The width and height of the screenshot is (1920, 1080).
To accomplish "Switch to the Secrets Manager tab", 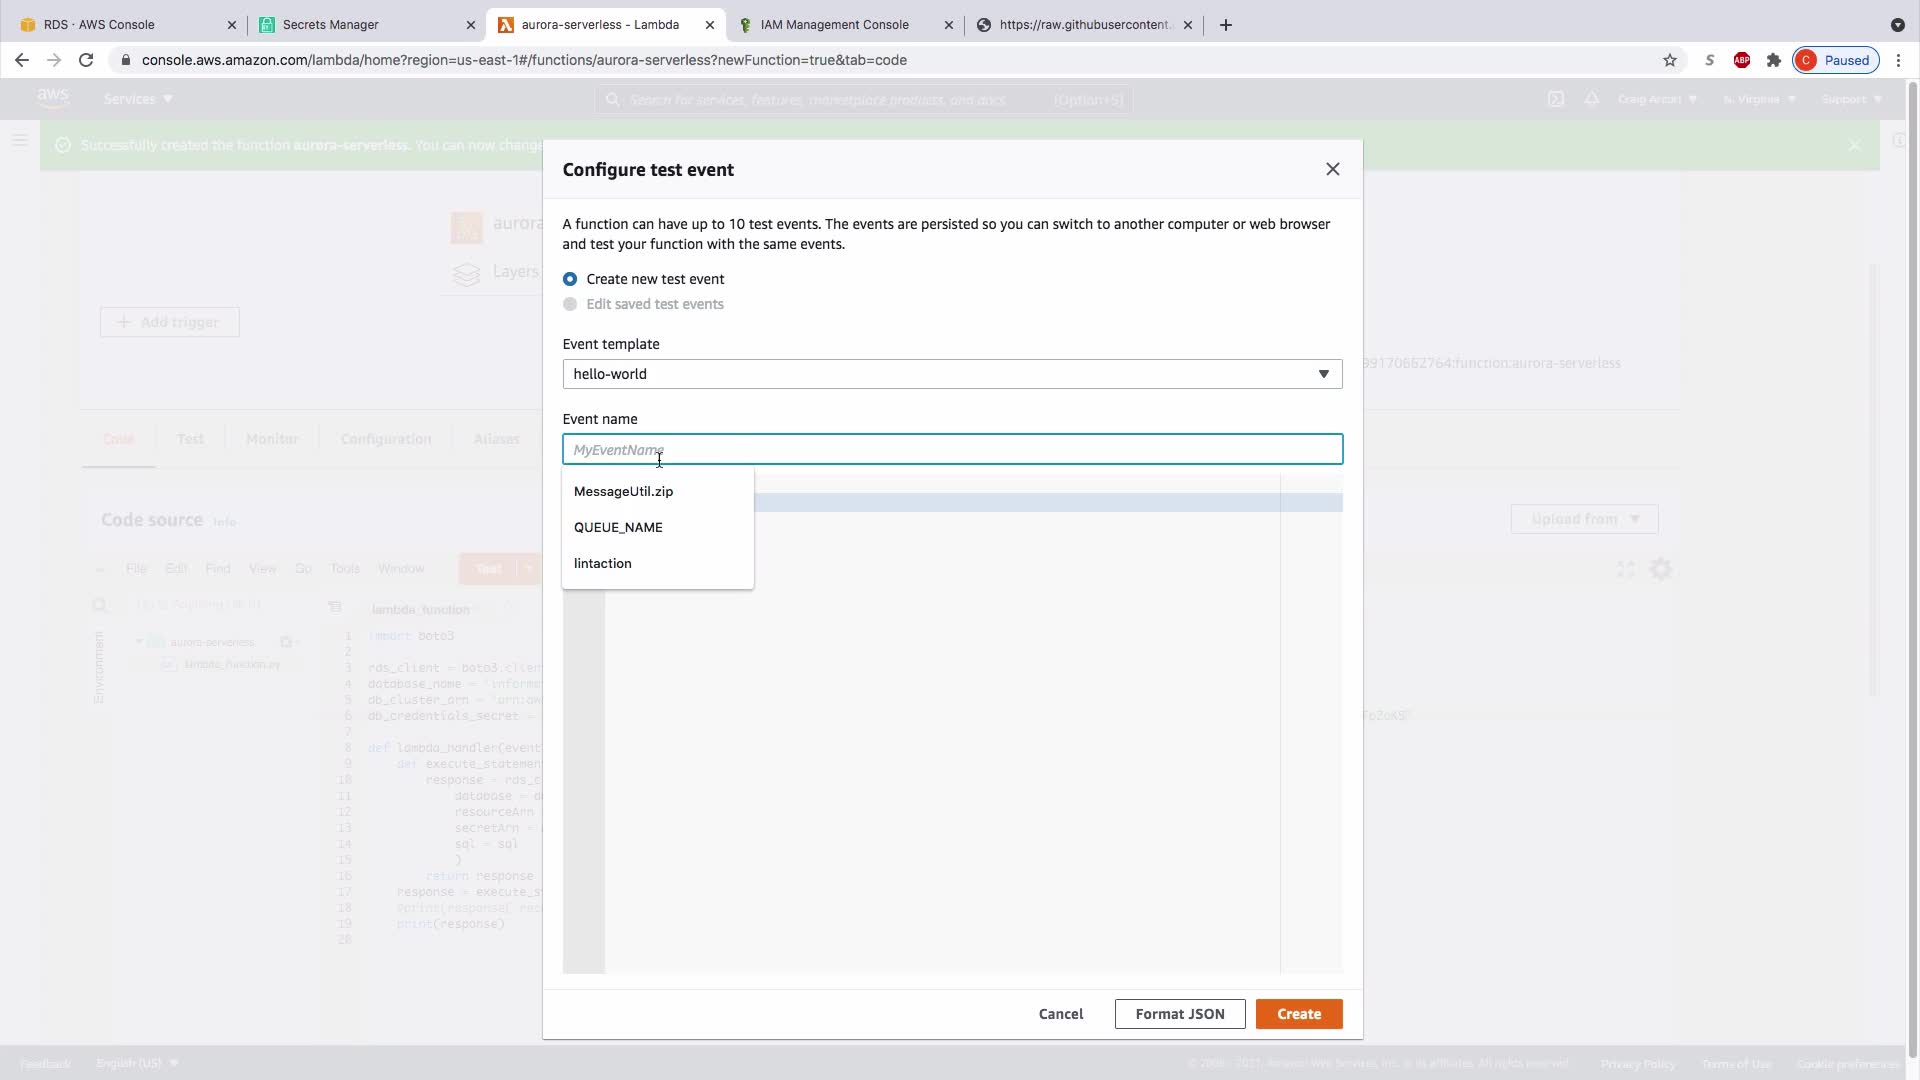I will 330,25.
